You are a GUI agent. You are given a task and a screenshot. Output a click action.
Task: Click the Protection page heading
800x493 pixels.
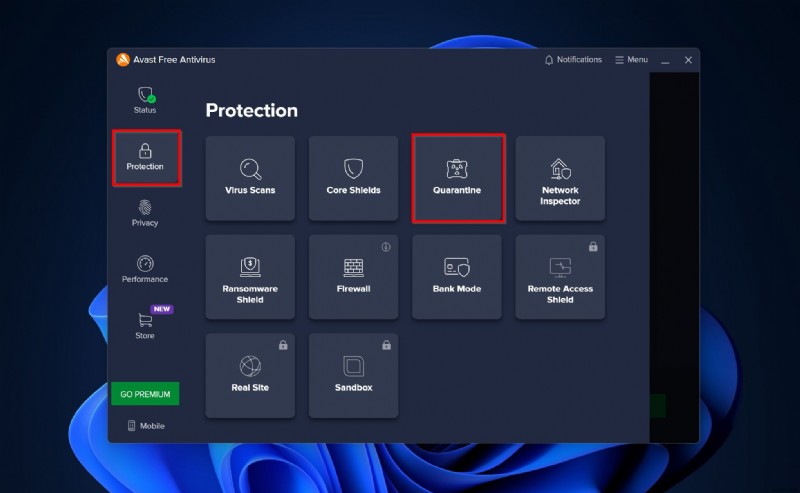coord(252,110)
